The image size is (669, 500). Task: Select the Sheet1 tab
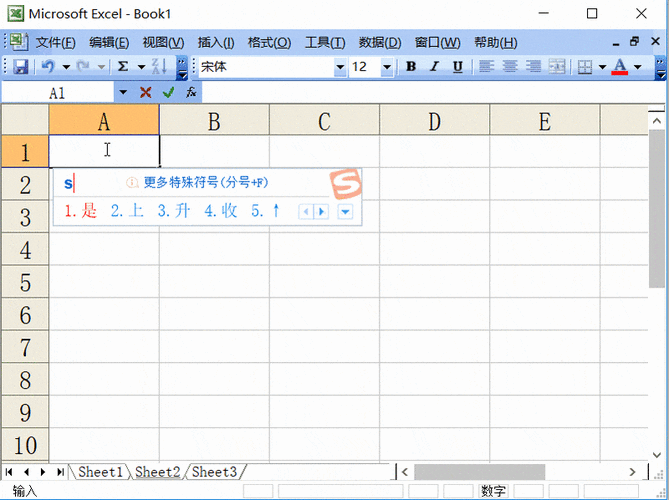click(x=100, y=472)
